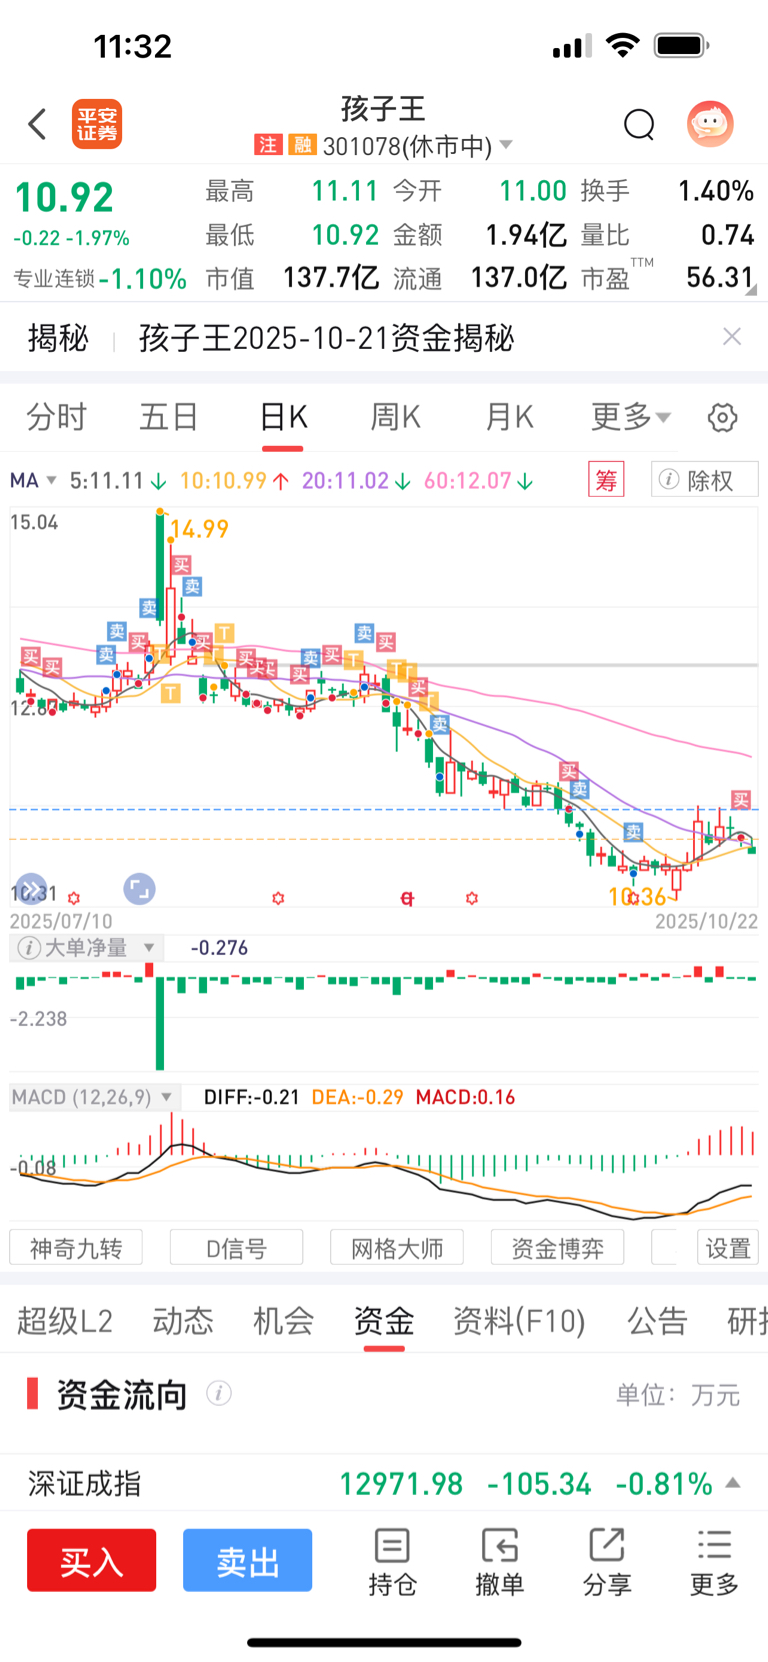Open indicator 设置 button
The image size is (768, 1662).
(x=728, y=1248)
